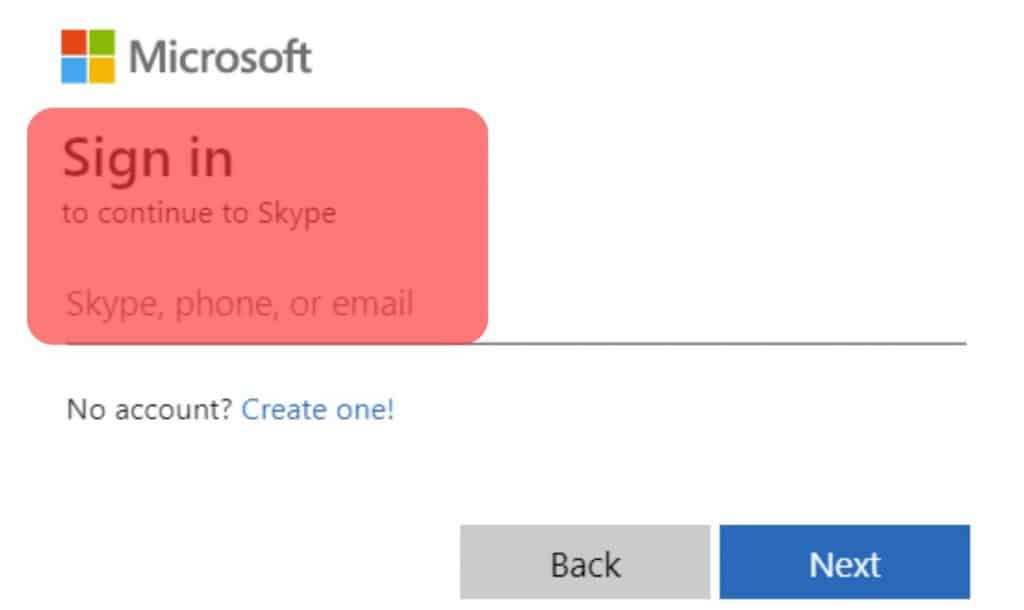1024x610 pixels.
Task: Click the Microsoft four-square logo
Action: coord(87,55)
